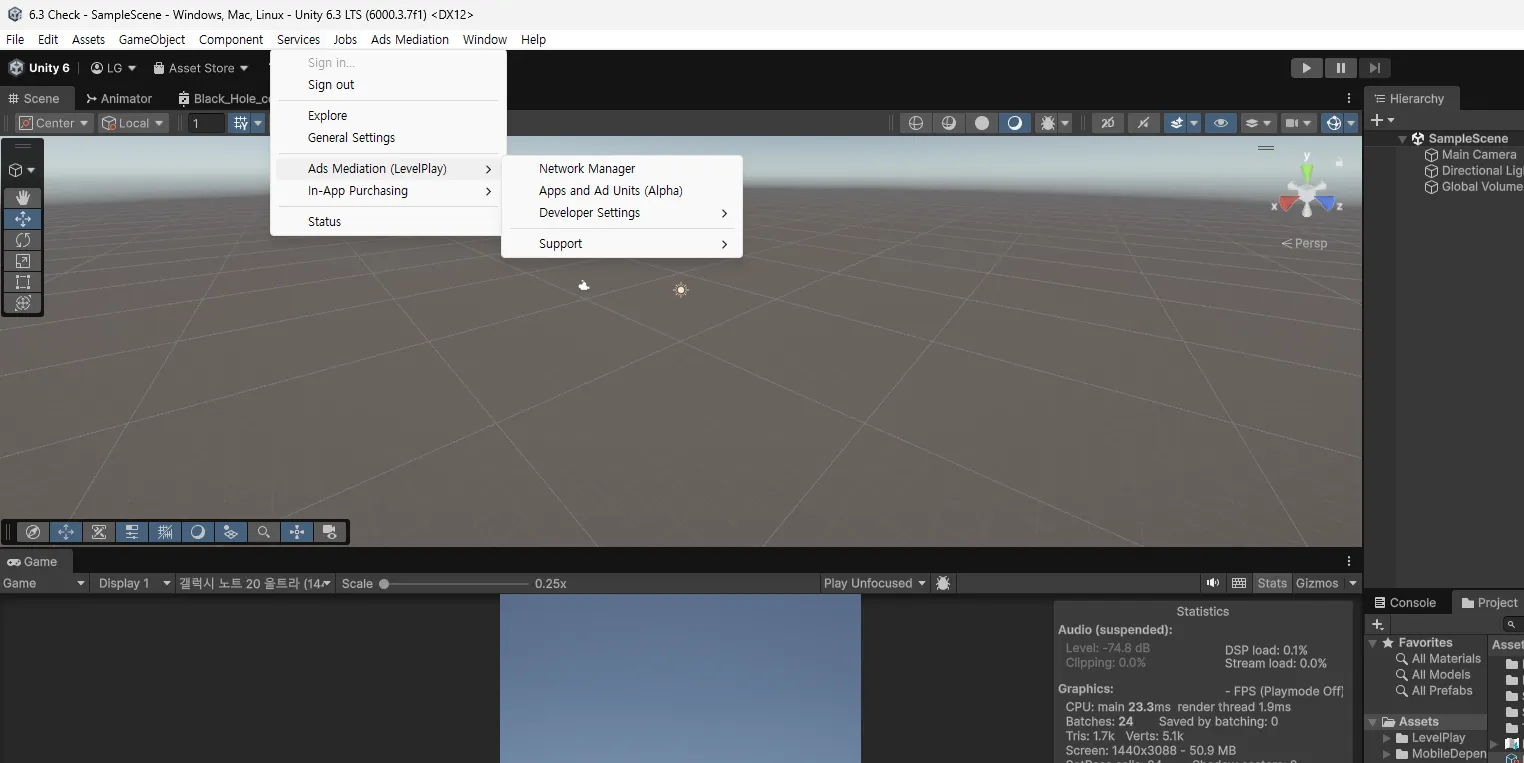The image size is (1524, 763).
Task: Toggle the Scene rotation lock icon
Action: 1339,162
